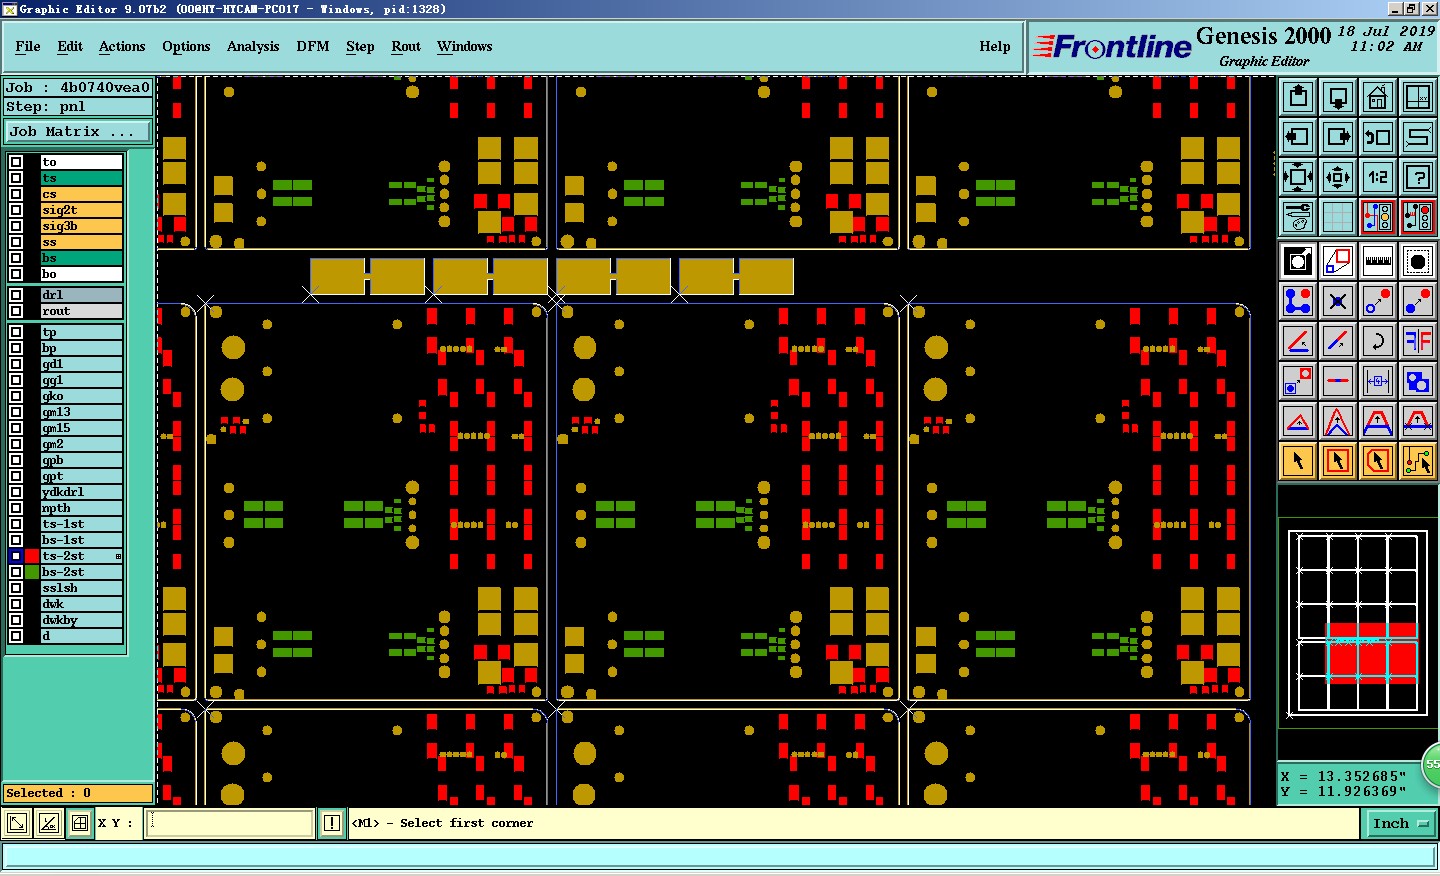Click the home view icon
The height and width of the screenshot is (876, 1440).
pyautogui.click(x=1378, y=97)
